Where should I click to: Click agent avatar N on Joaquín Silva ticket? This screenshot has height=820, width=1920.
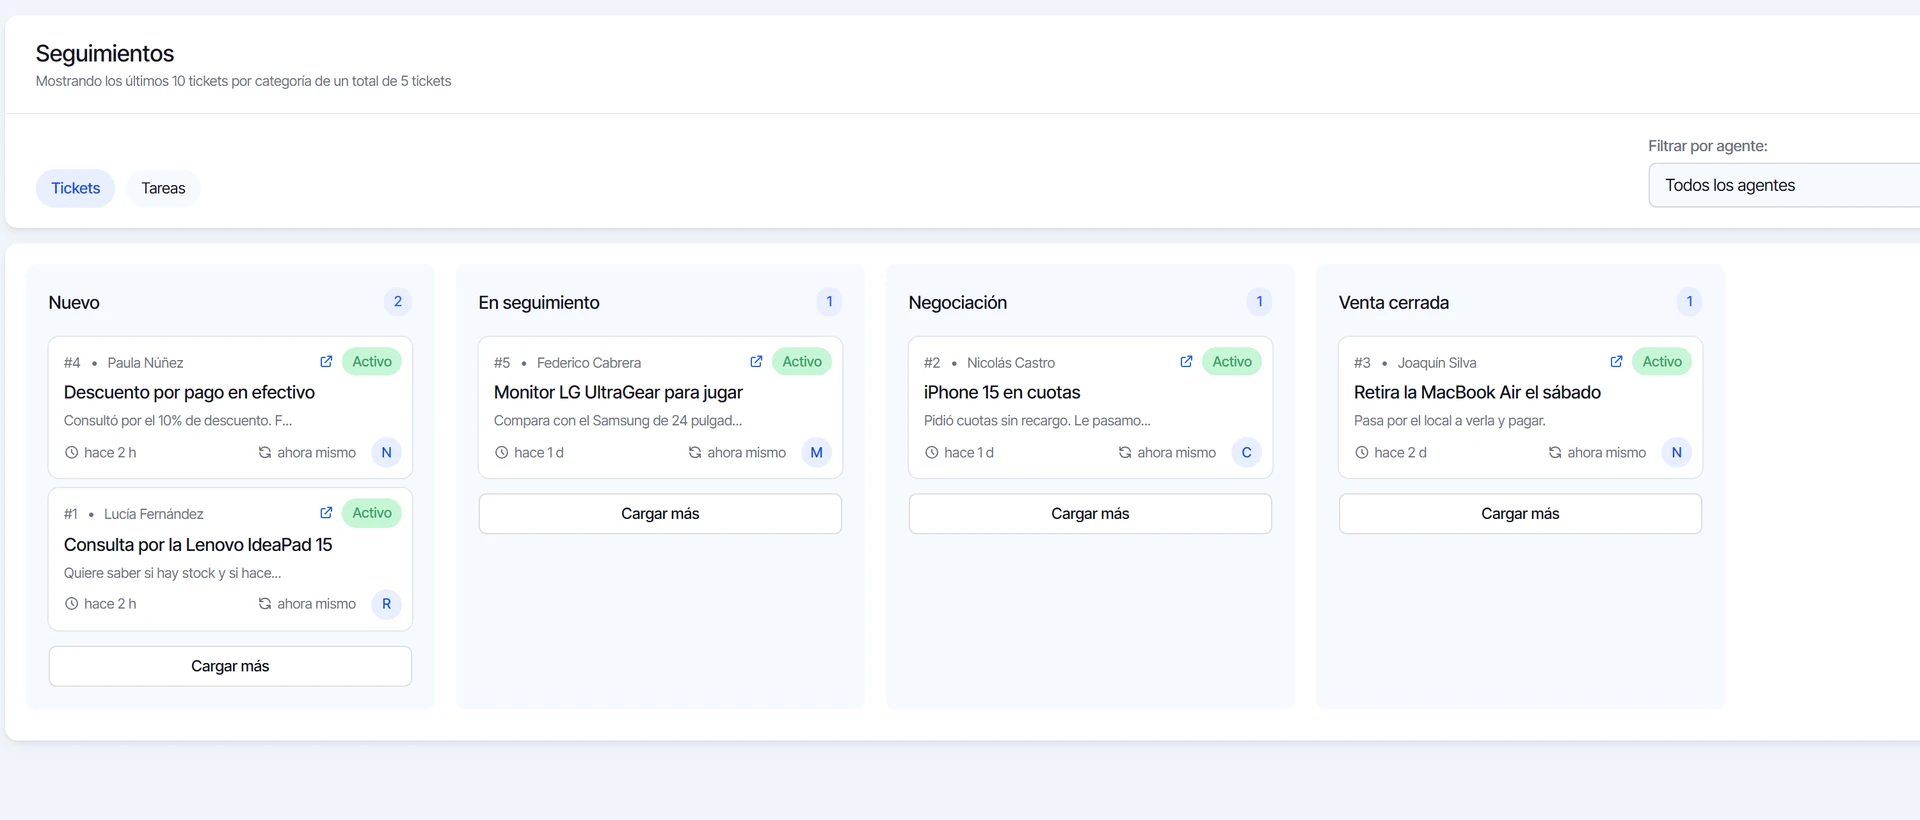click(x=1677, y=453)
